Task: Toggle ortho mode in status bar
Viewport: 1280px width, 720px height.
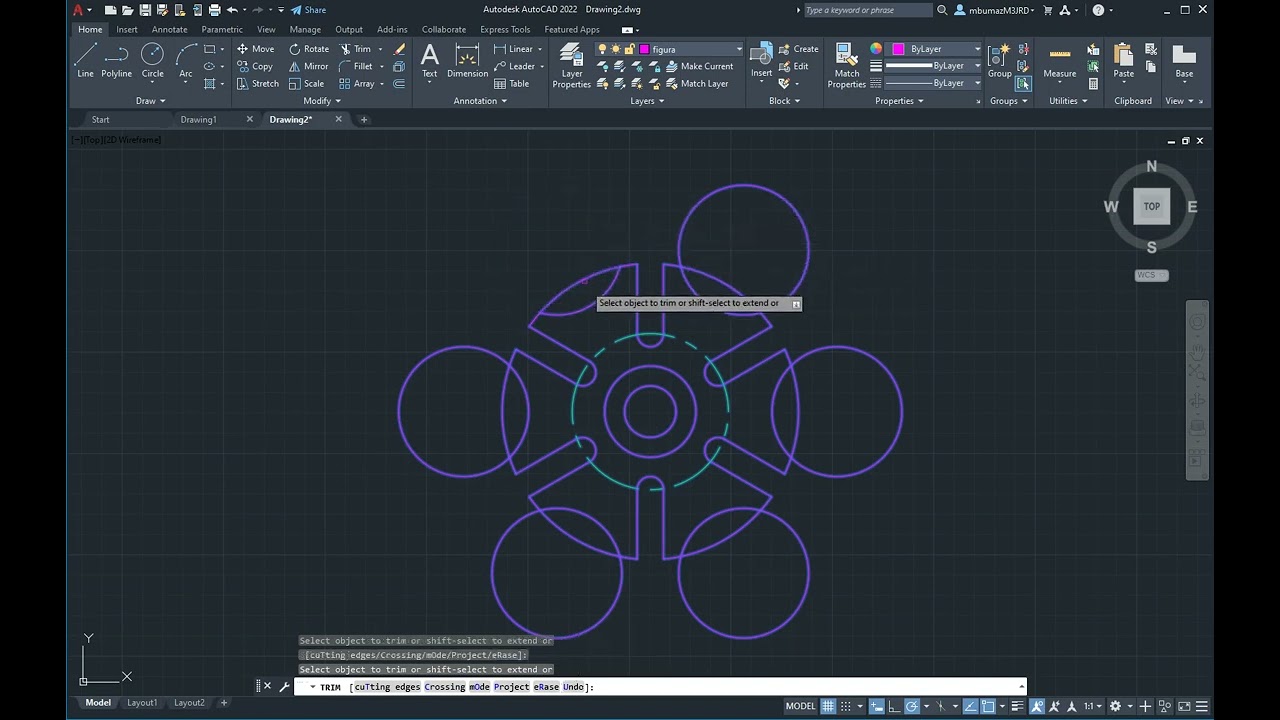Action: click(x=894, y=706)
